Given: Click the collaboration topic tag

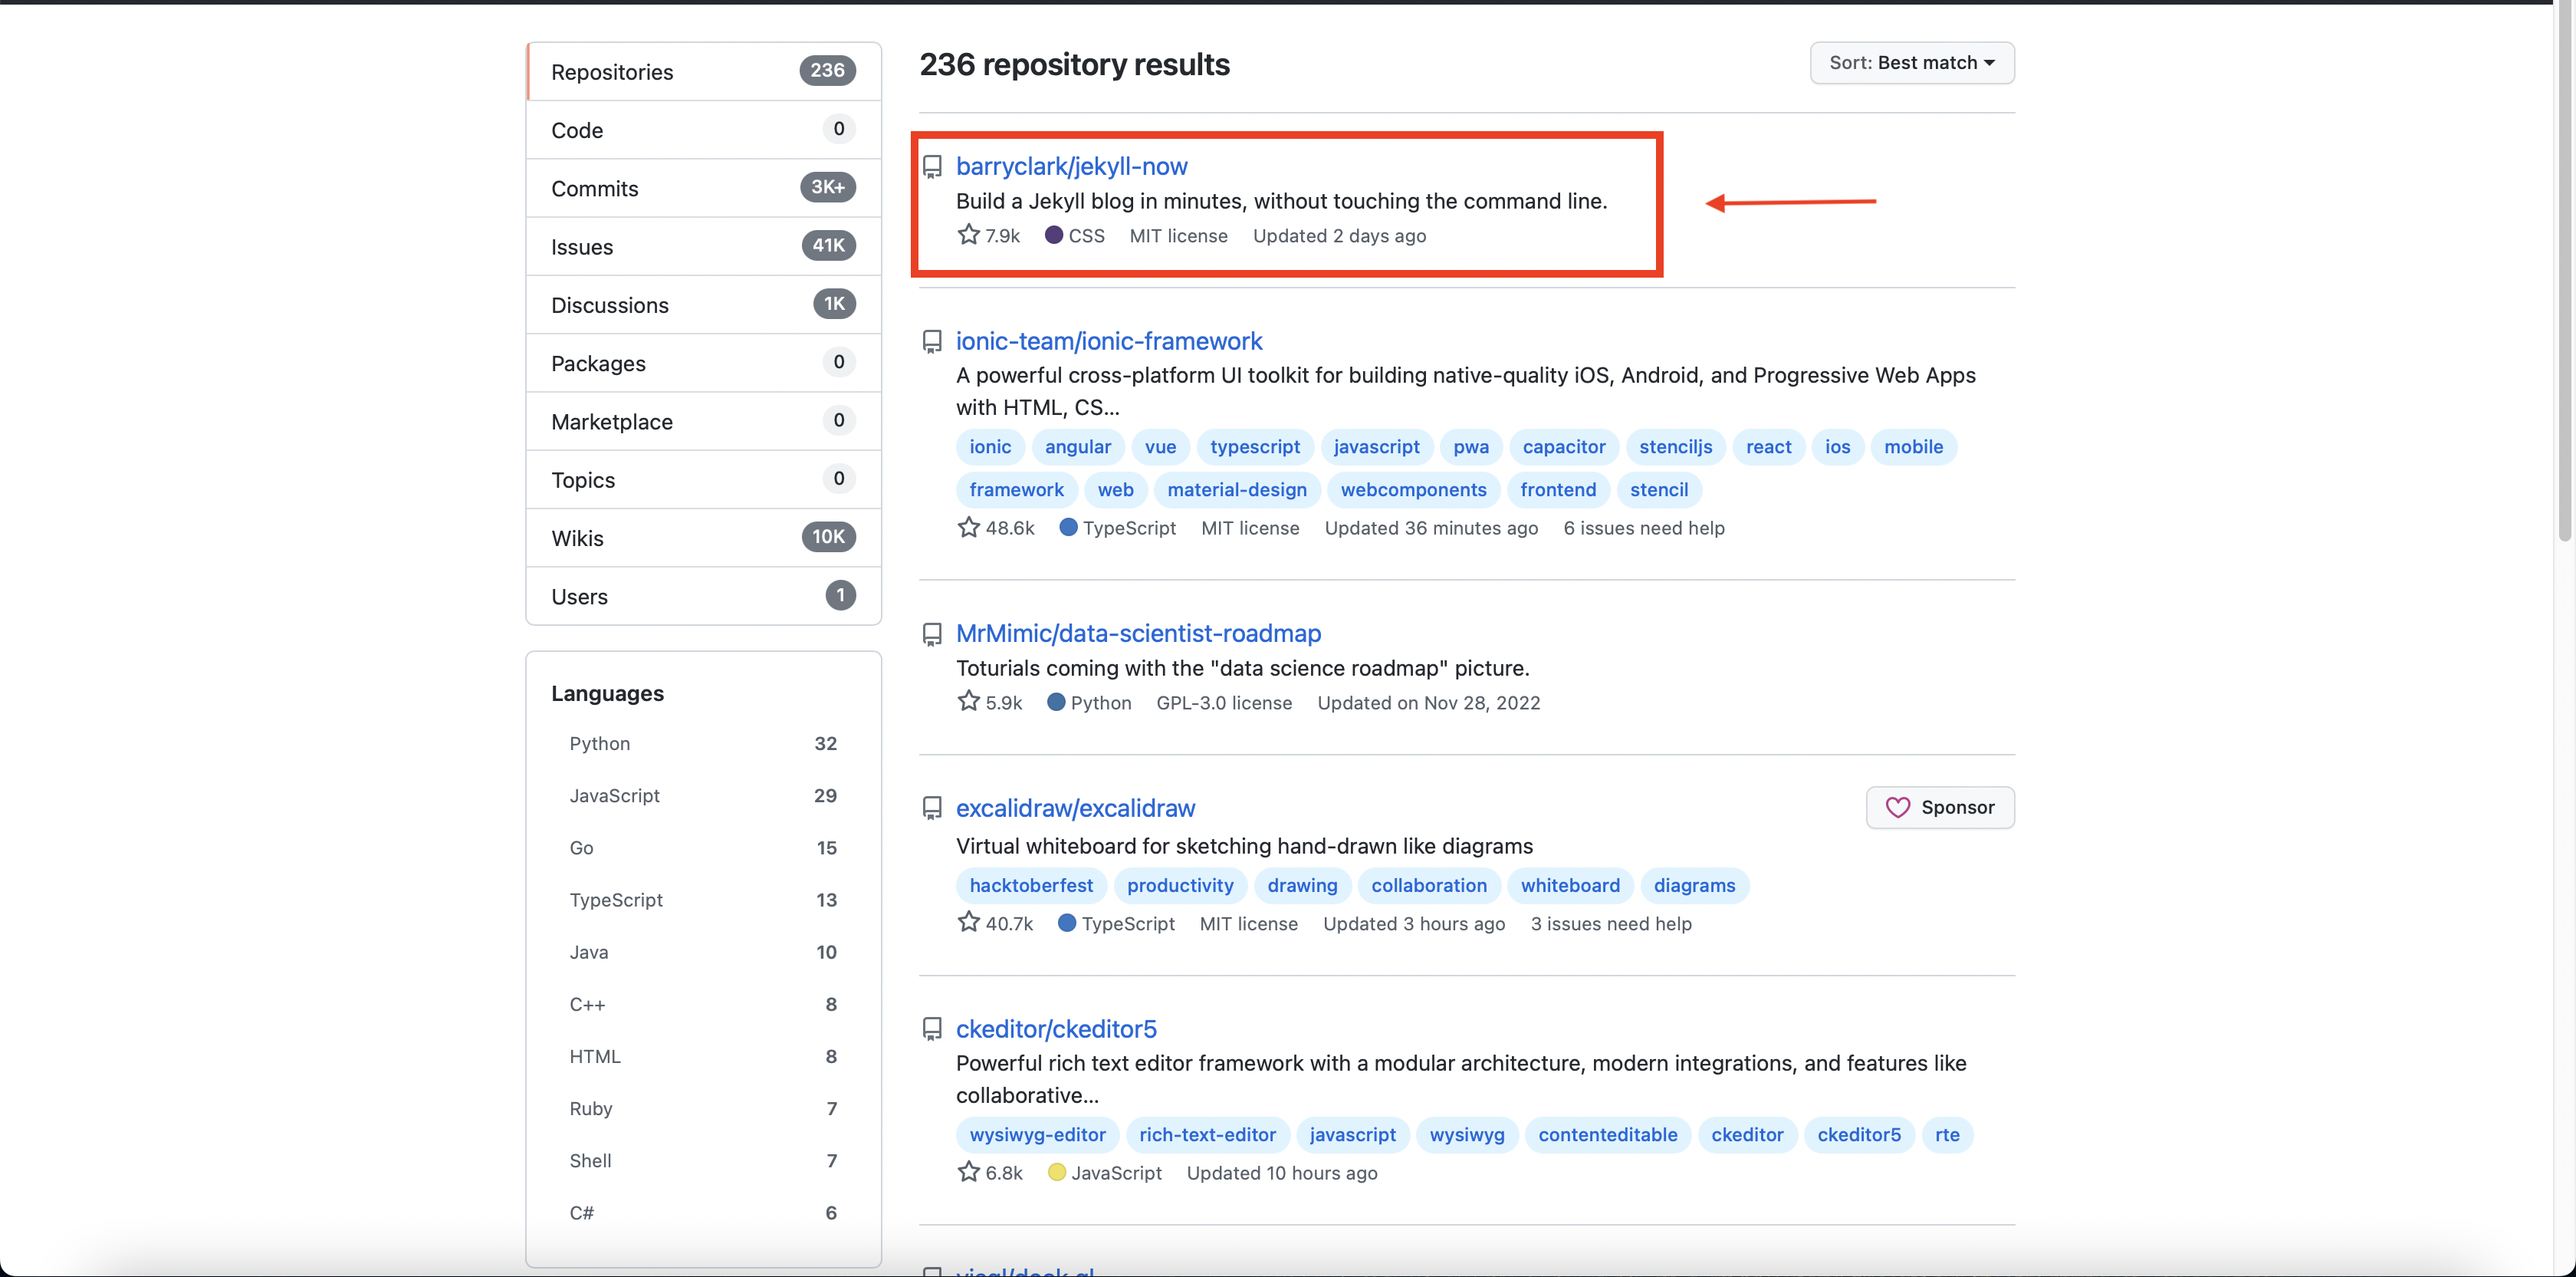Looking at the screenshot, I should pos(1428,885).
